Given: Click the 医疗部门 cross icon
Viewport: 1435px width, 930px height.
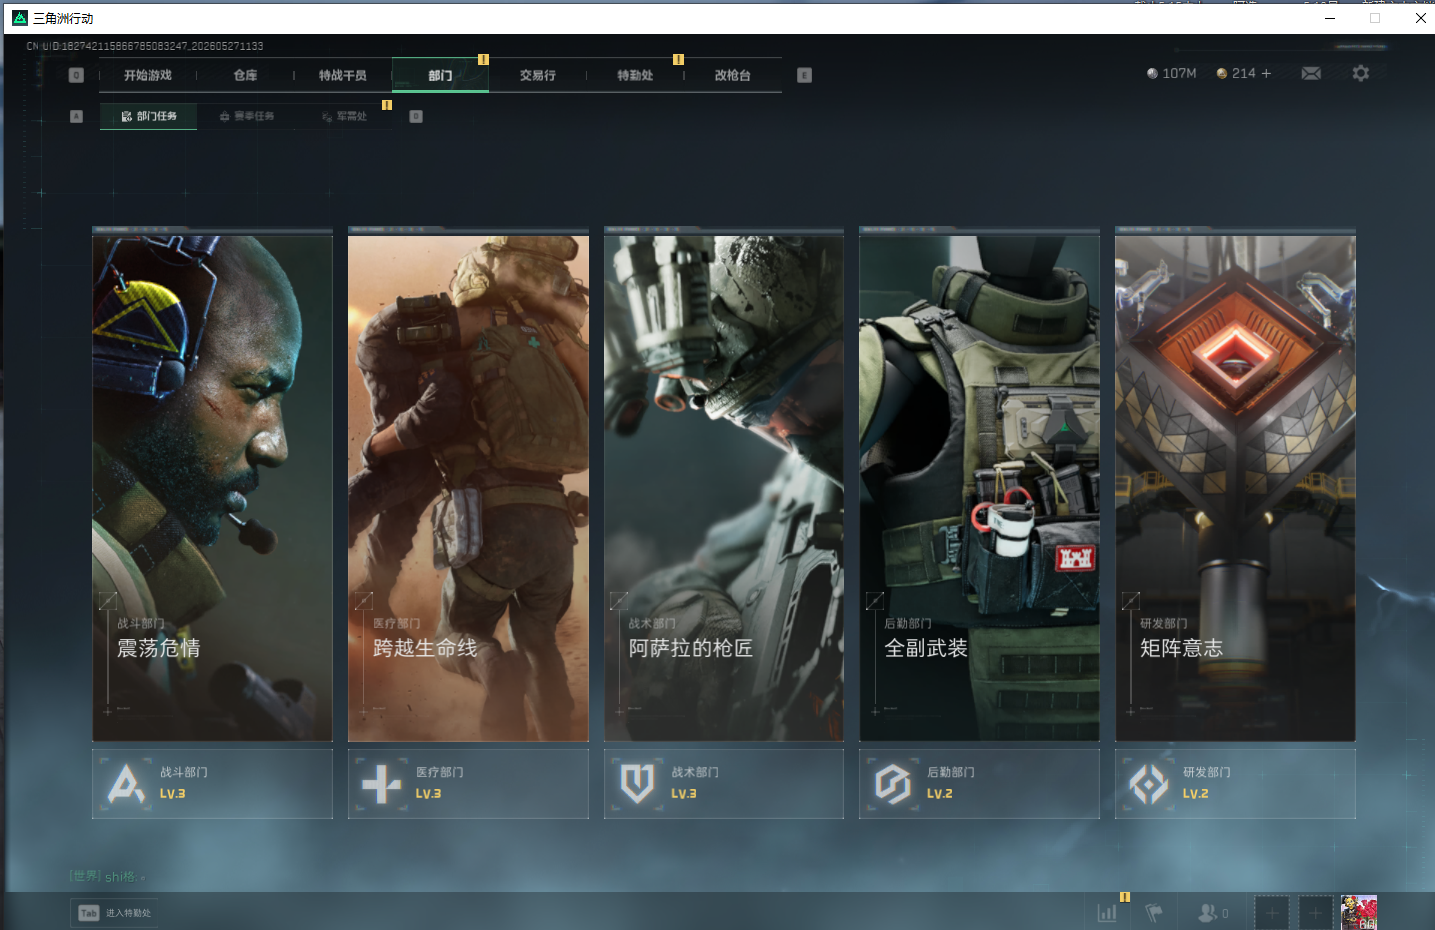Looking at the screenshot, I should pos(382,784).
